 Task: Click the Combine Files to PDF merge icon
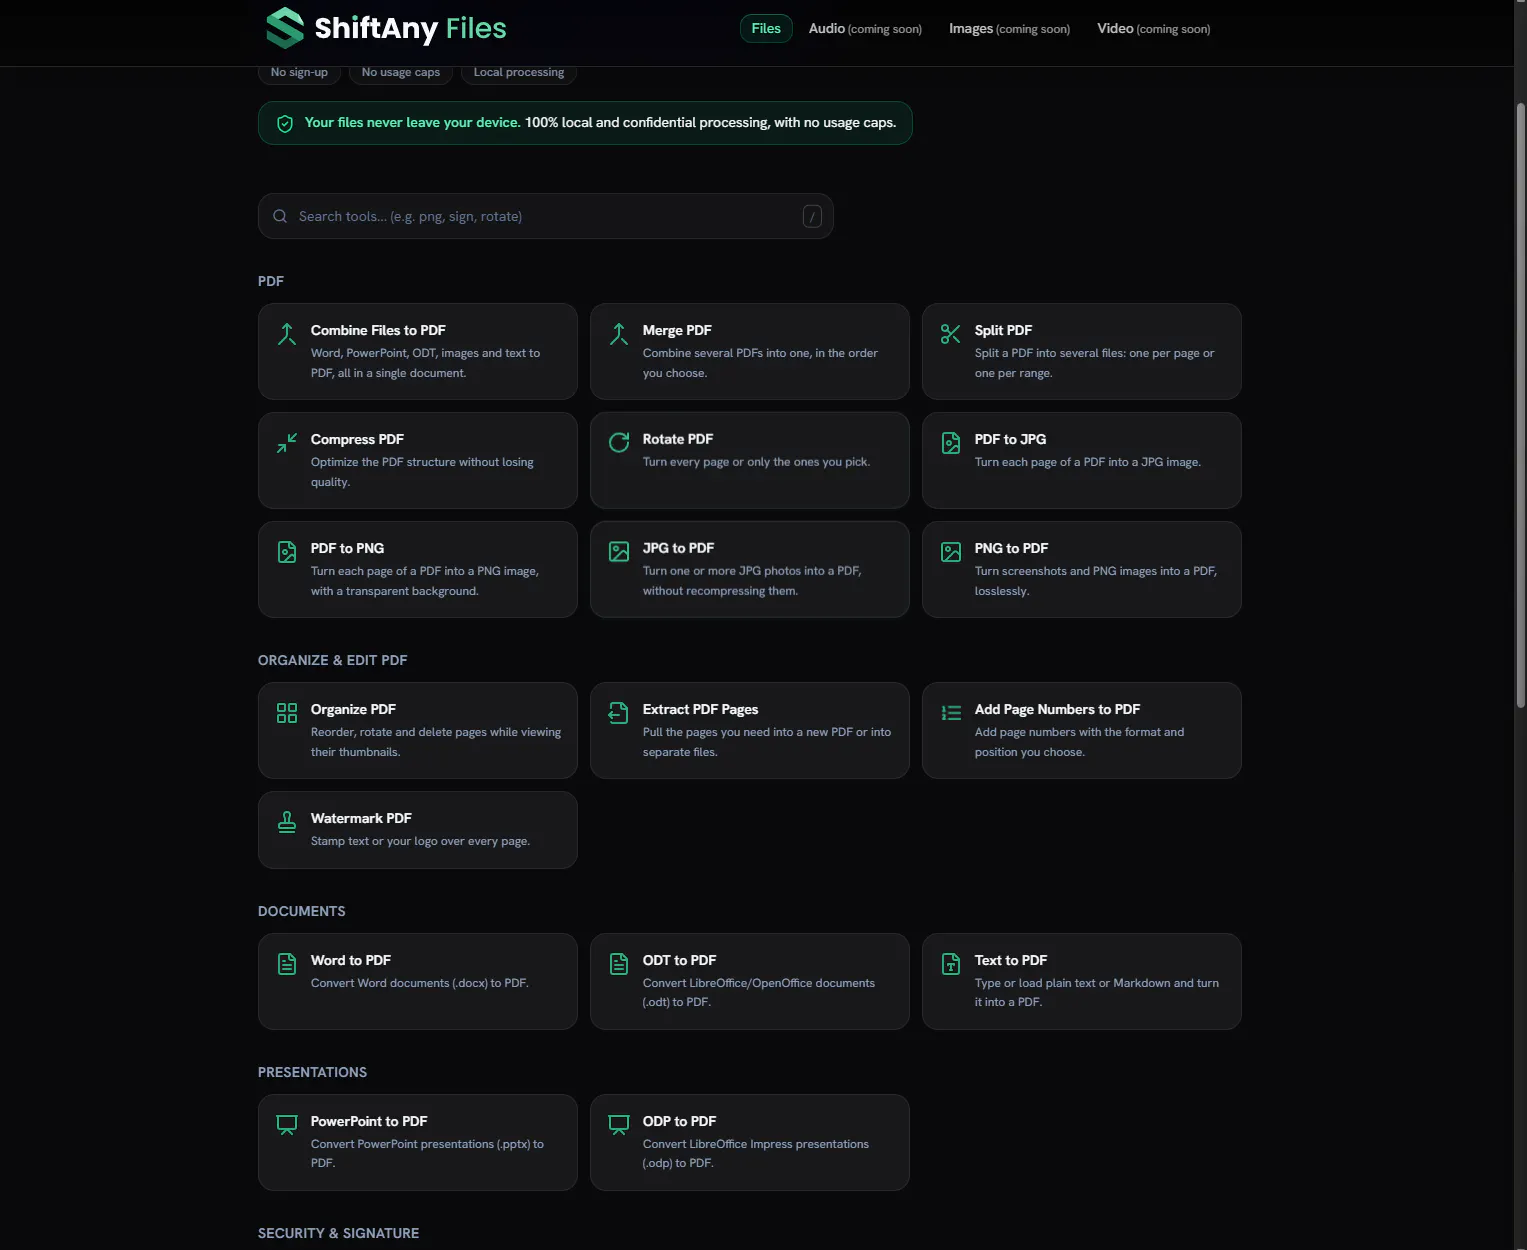point(287,334)
